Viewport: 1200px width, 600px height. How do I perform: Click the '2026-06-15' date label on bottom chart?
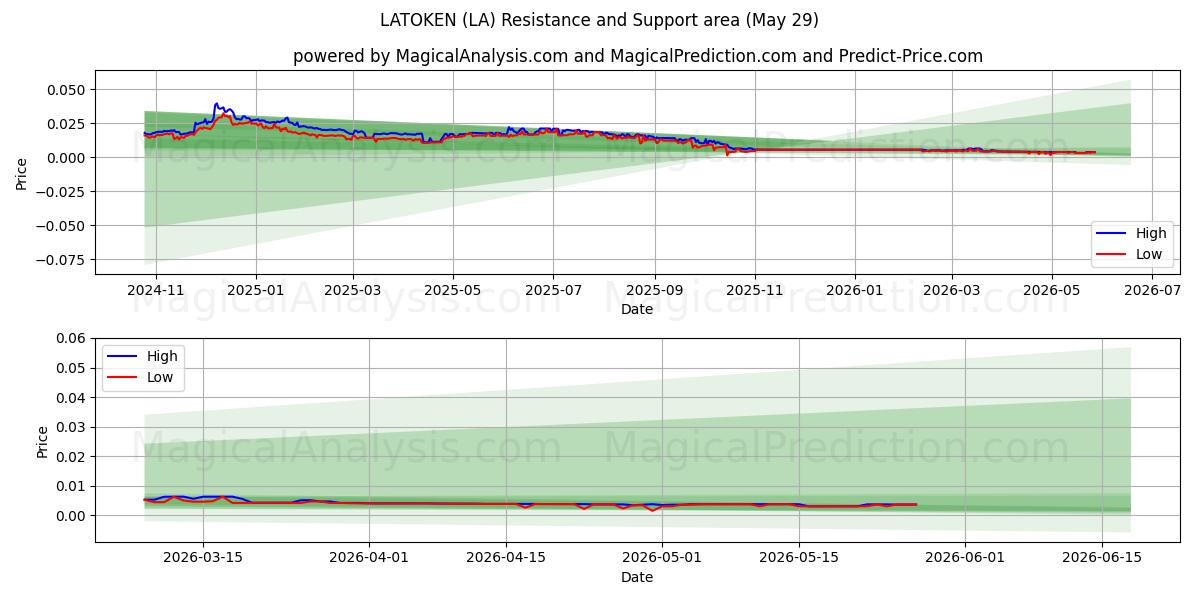tap(1102, 558)
